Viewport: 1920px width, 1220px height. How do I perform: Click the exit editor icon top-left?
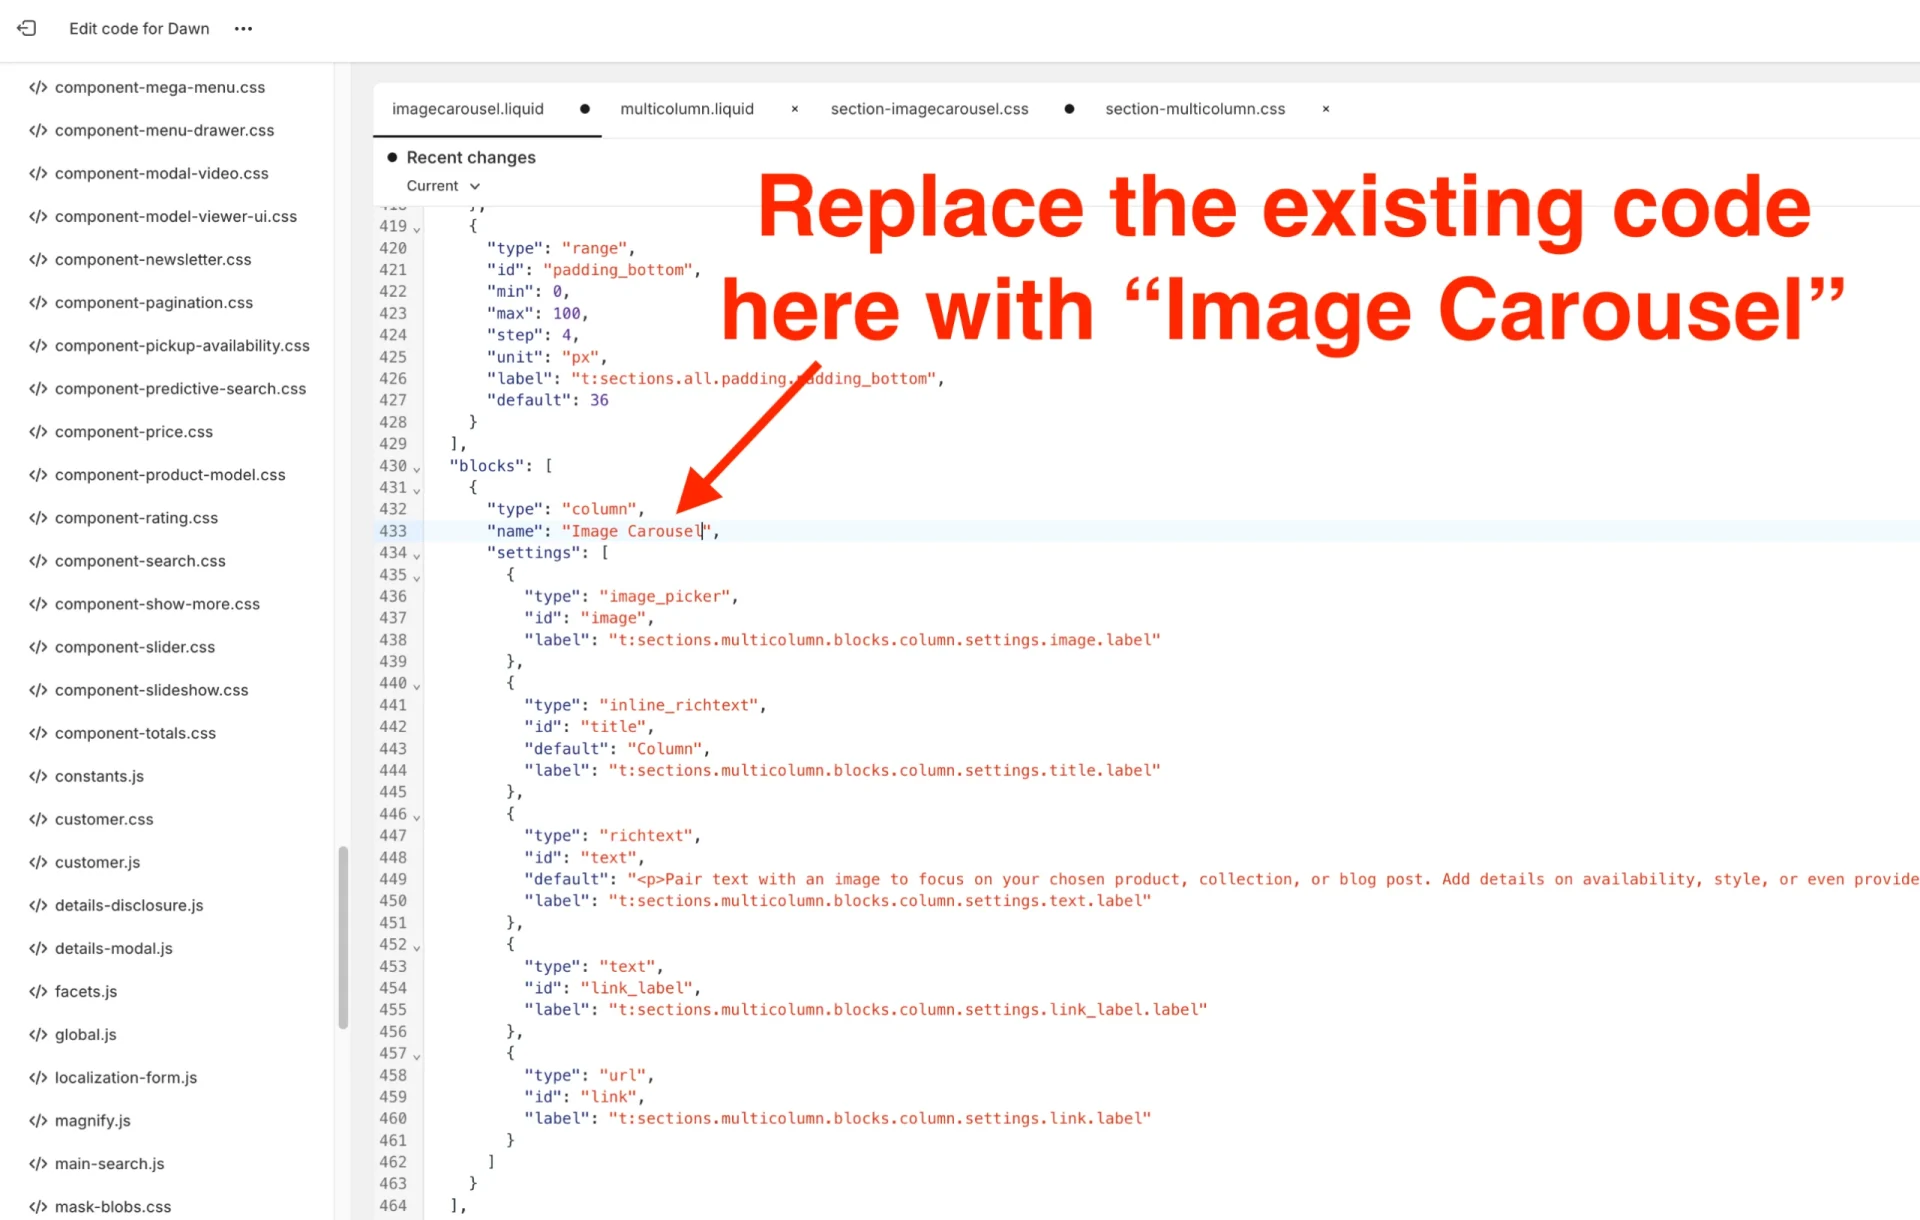[26, 28]
